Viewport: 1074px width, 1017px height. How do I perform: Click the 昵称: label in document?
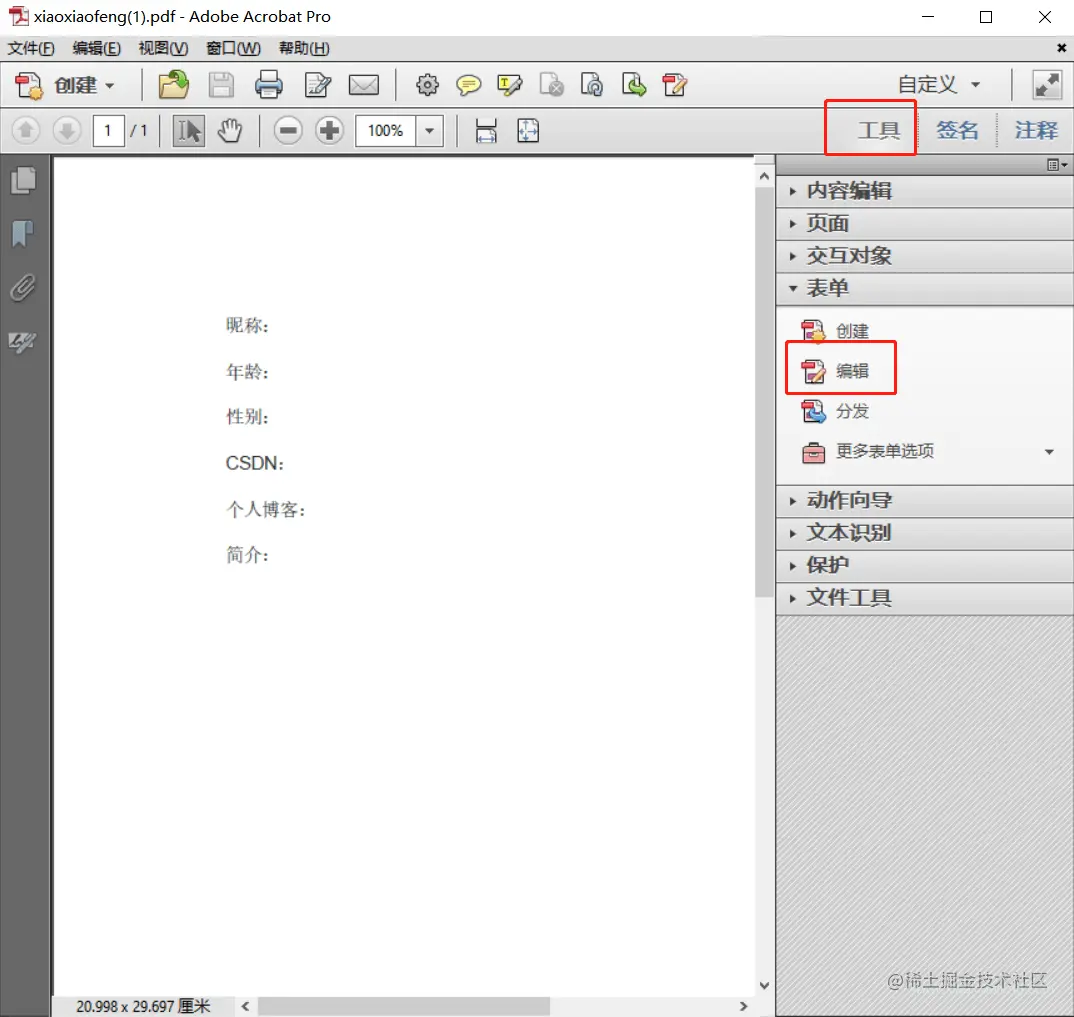pyautogui.click(x=247, y=325)
